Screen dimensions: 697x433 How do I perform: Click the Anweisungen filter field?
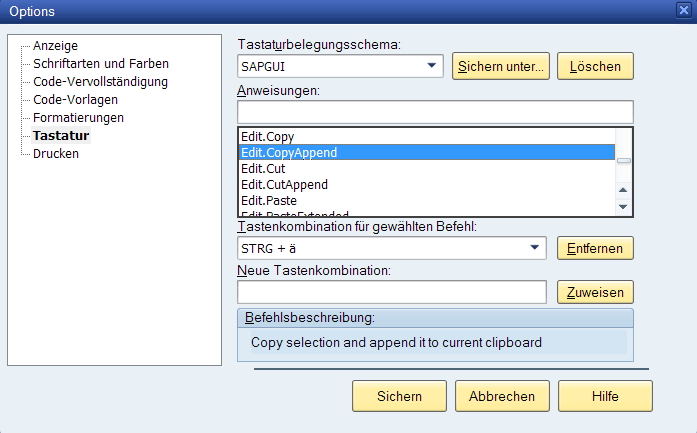point(435,112)
